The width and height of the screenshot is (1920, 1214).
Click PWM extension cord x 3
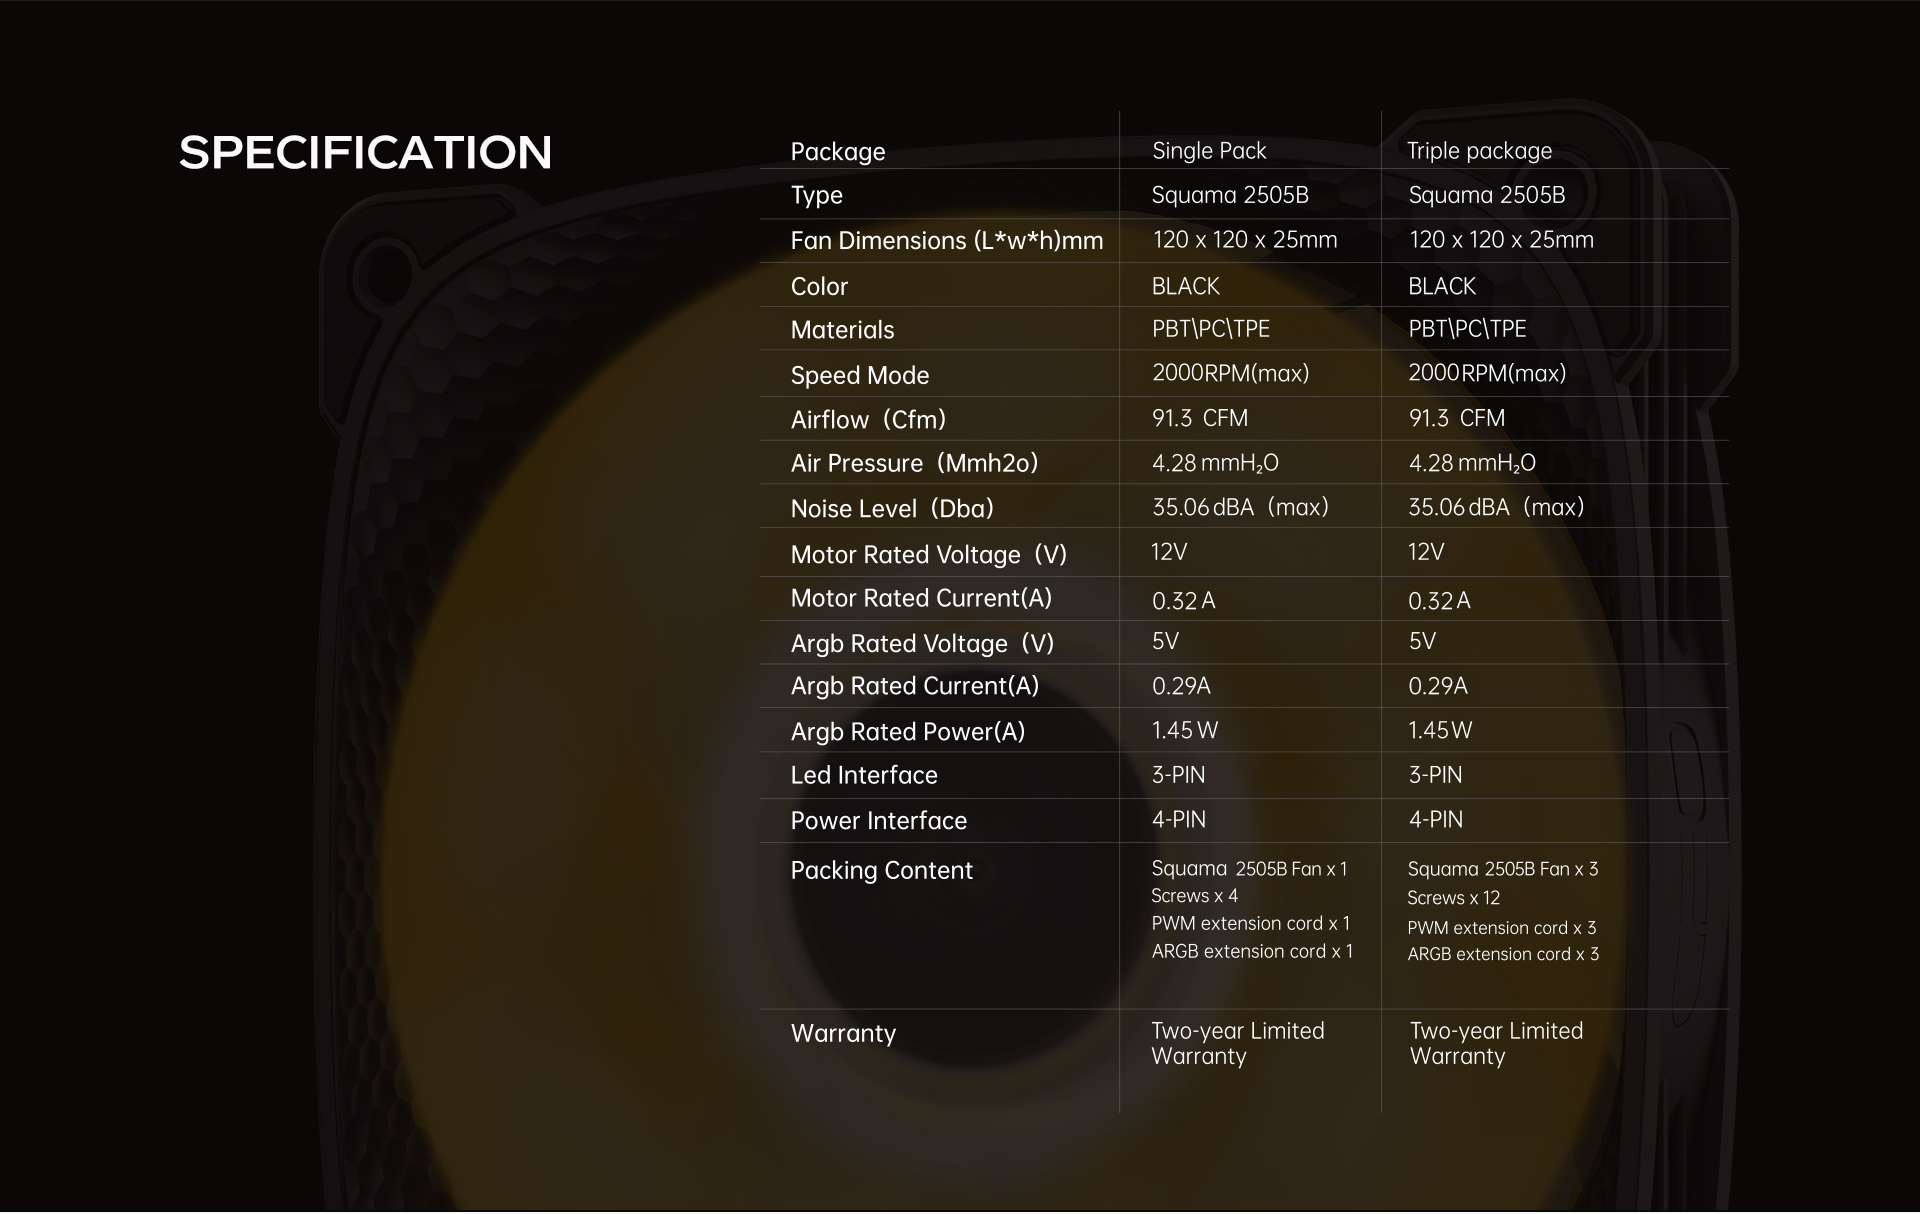coord(1502,928)
